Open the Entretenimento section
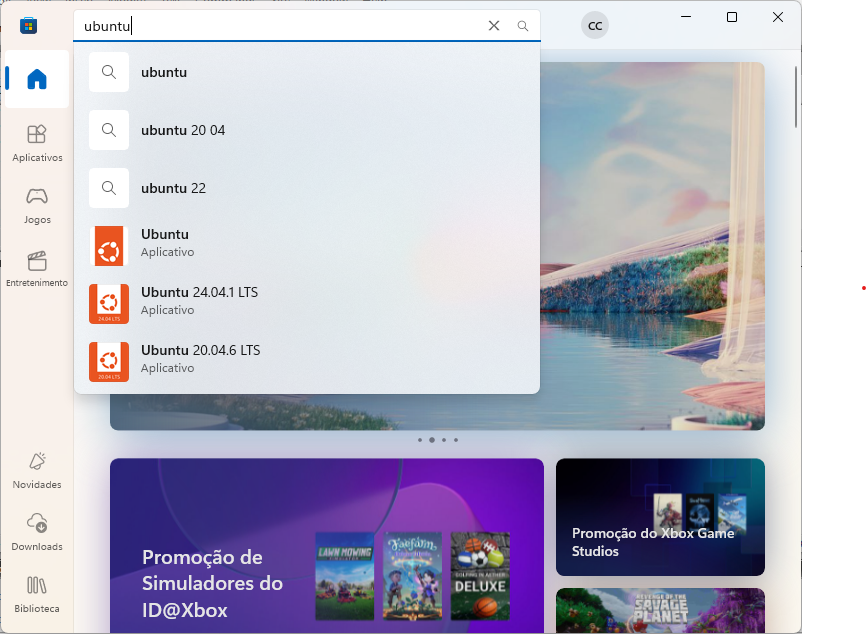Viewport: 867px width, 634px height. pos(37,268)
